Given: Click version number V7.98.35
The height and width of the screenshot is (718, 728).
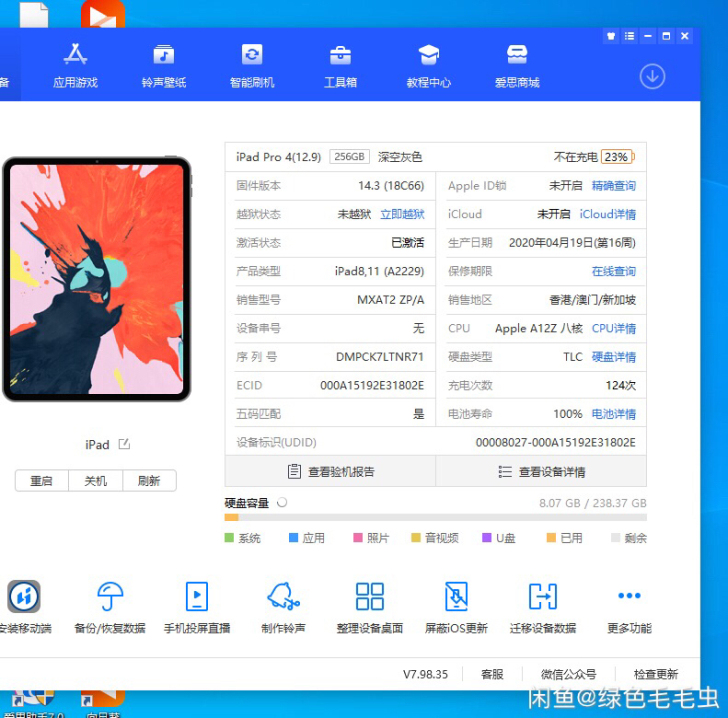Looking at the screenshot, I should pos(425,674).
